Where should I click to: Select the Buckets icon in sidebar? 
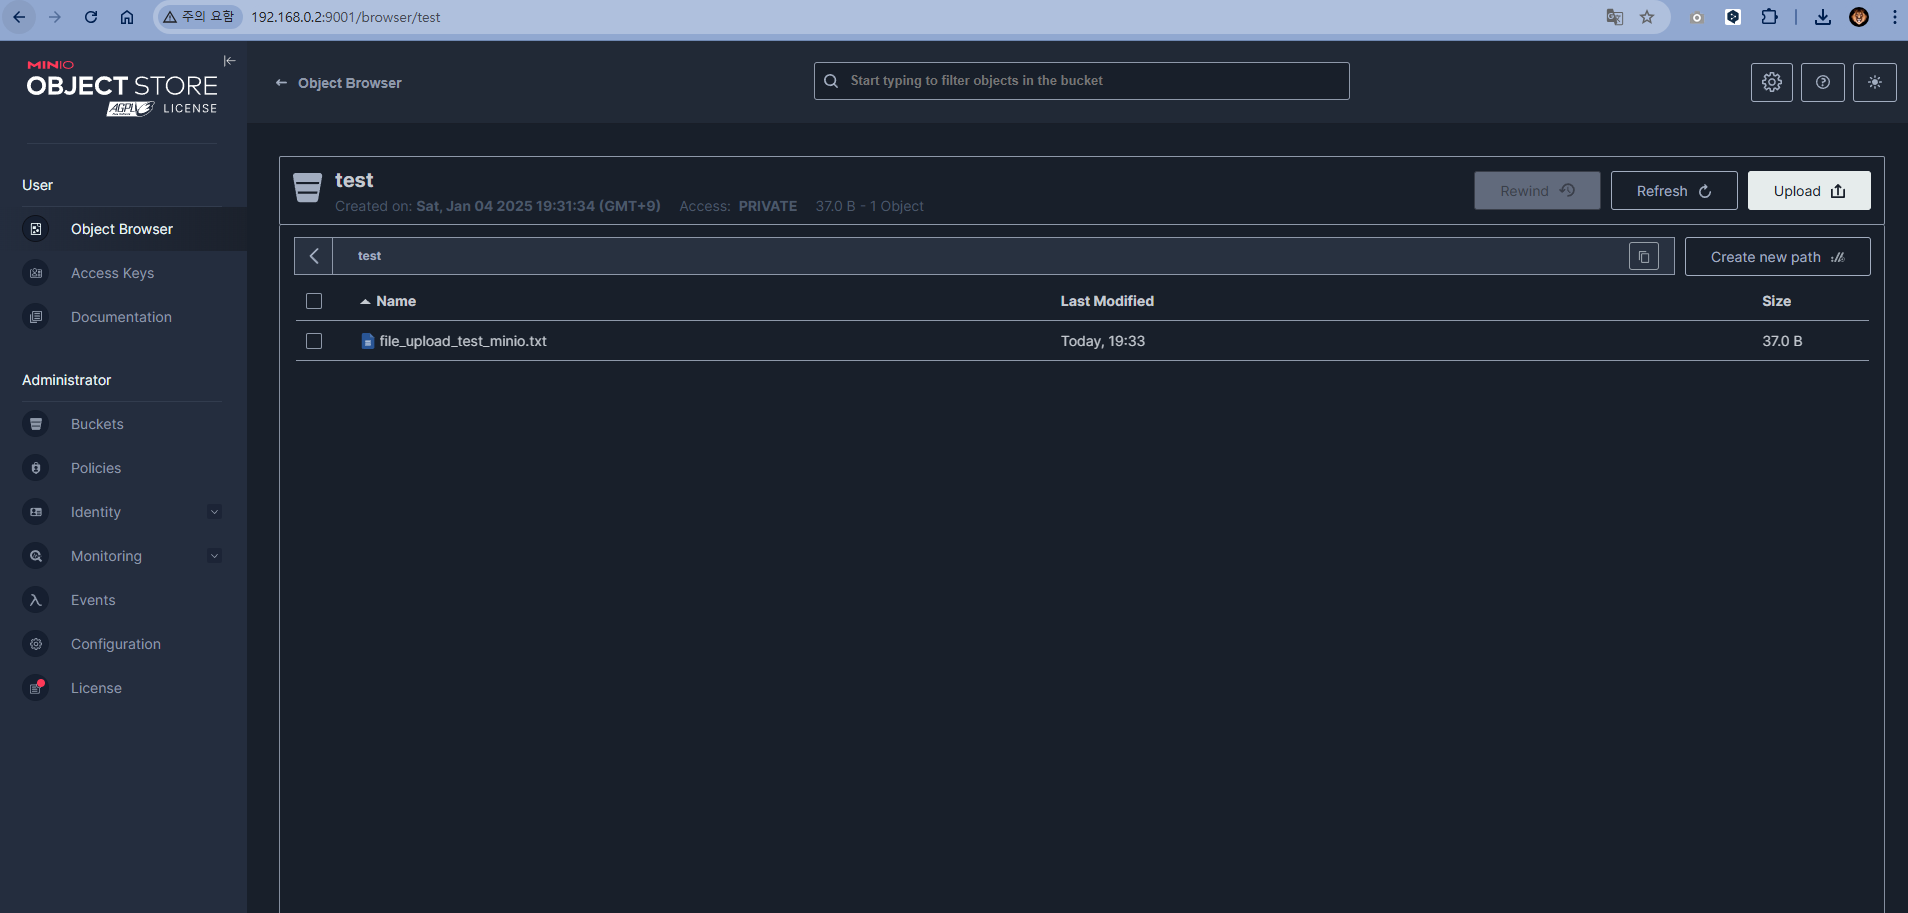pyautogui.click(x=36, y=423)
